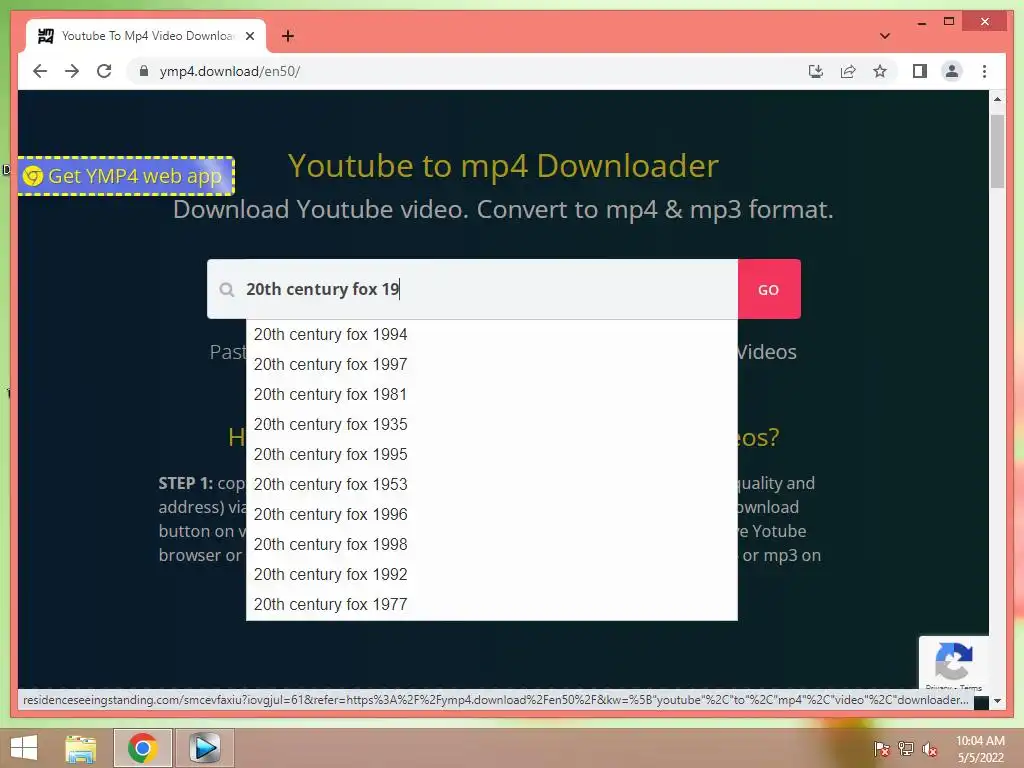The width and height of the screenshot is (1024, 768).
Task: Click the vertical scrollbar thumb
Action: point(997,152)
